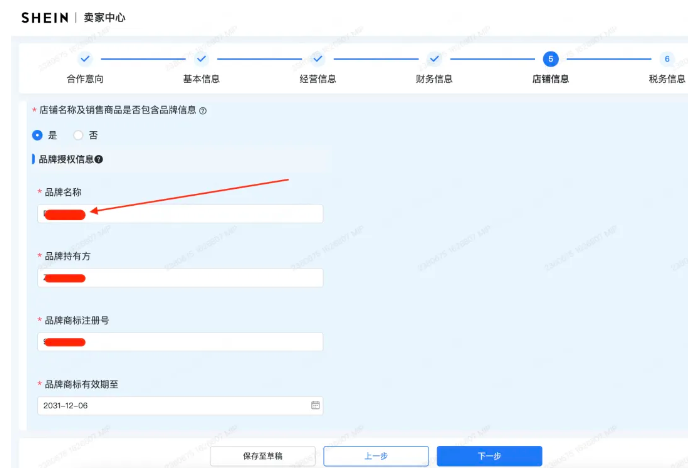This screenshot has width=688, height=468.
Task: Click the 品牌商标注册号 field label
Action: (x=77, y=320)
